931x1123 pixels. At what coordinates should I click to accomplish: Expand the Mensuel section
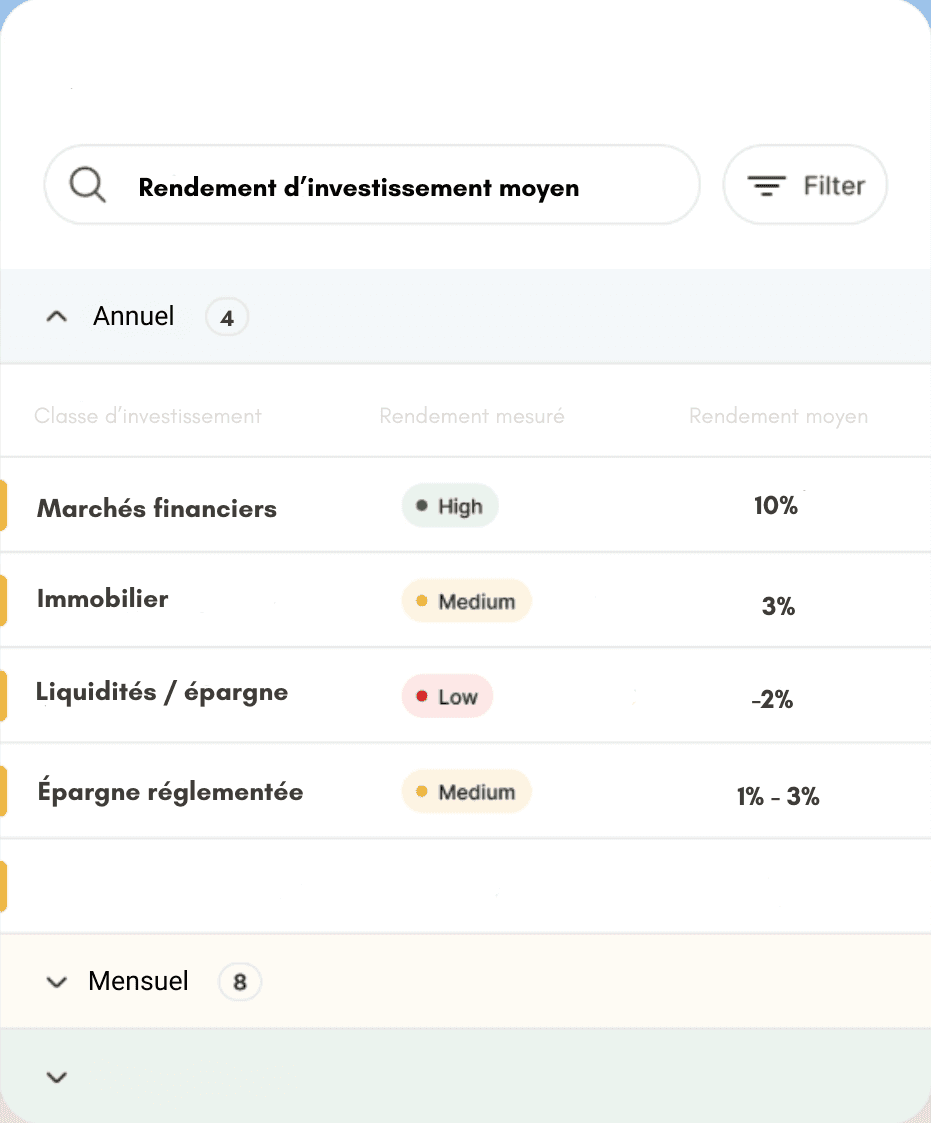56,981
